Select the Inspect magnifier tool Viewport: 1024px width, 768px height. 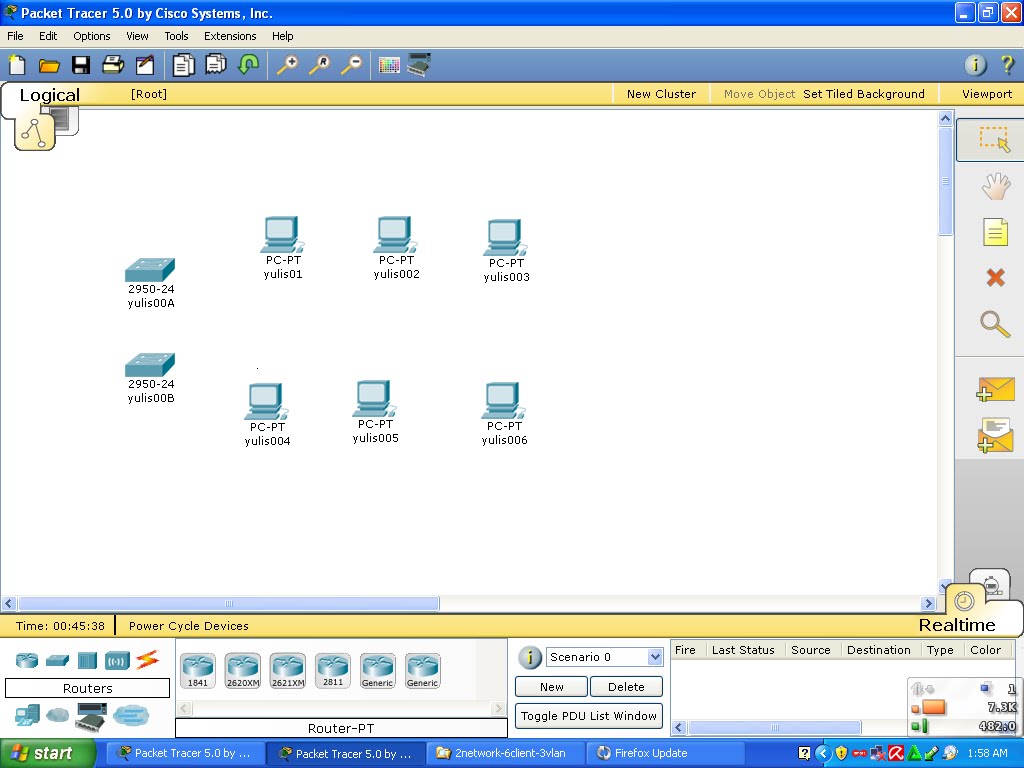click(x=995, y=324)
